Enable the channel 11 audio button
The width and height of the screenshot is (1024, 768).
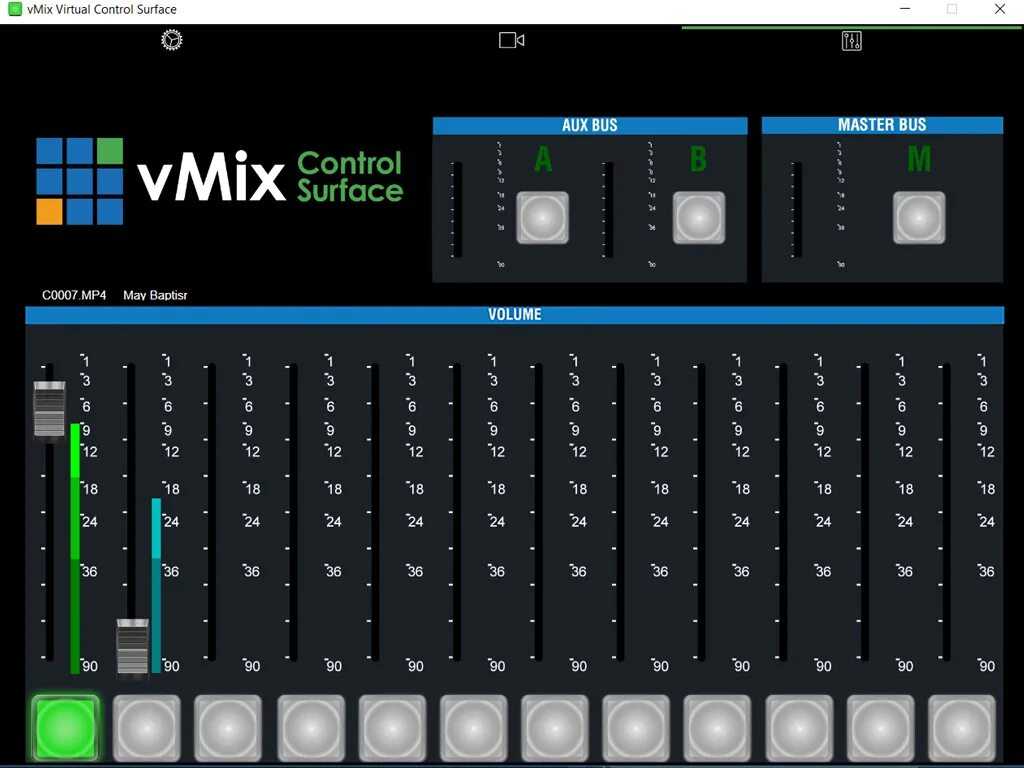881,728
